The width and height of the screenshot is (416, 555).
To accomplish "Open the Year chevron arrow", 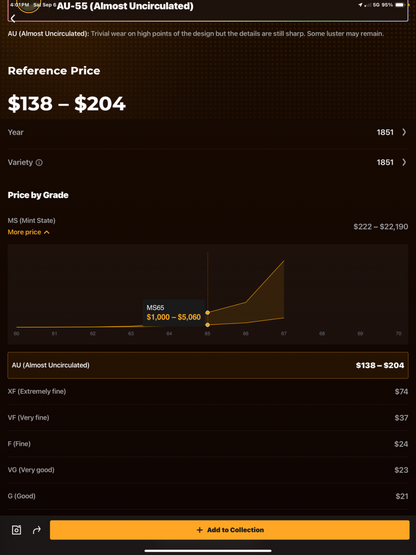I will (404, 132).
